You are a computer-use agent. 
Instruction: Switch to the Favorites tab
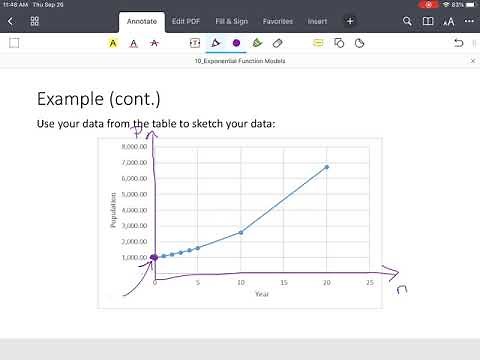[x=278, y=21]
